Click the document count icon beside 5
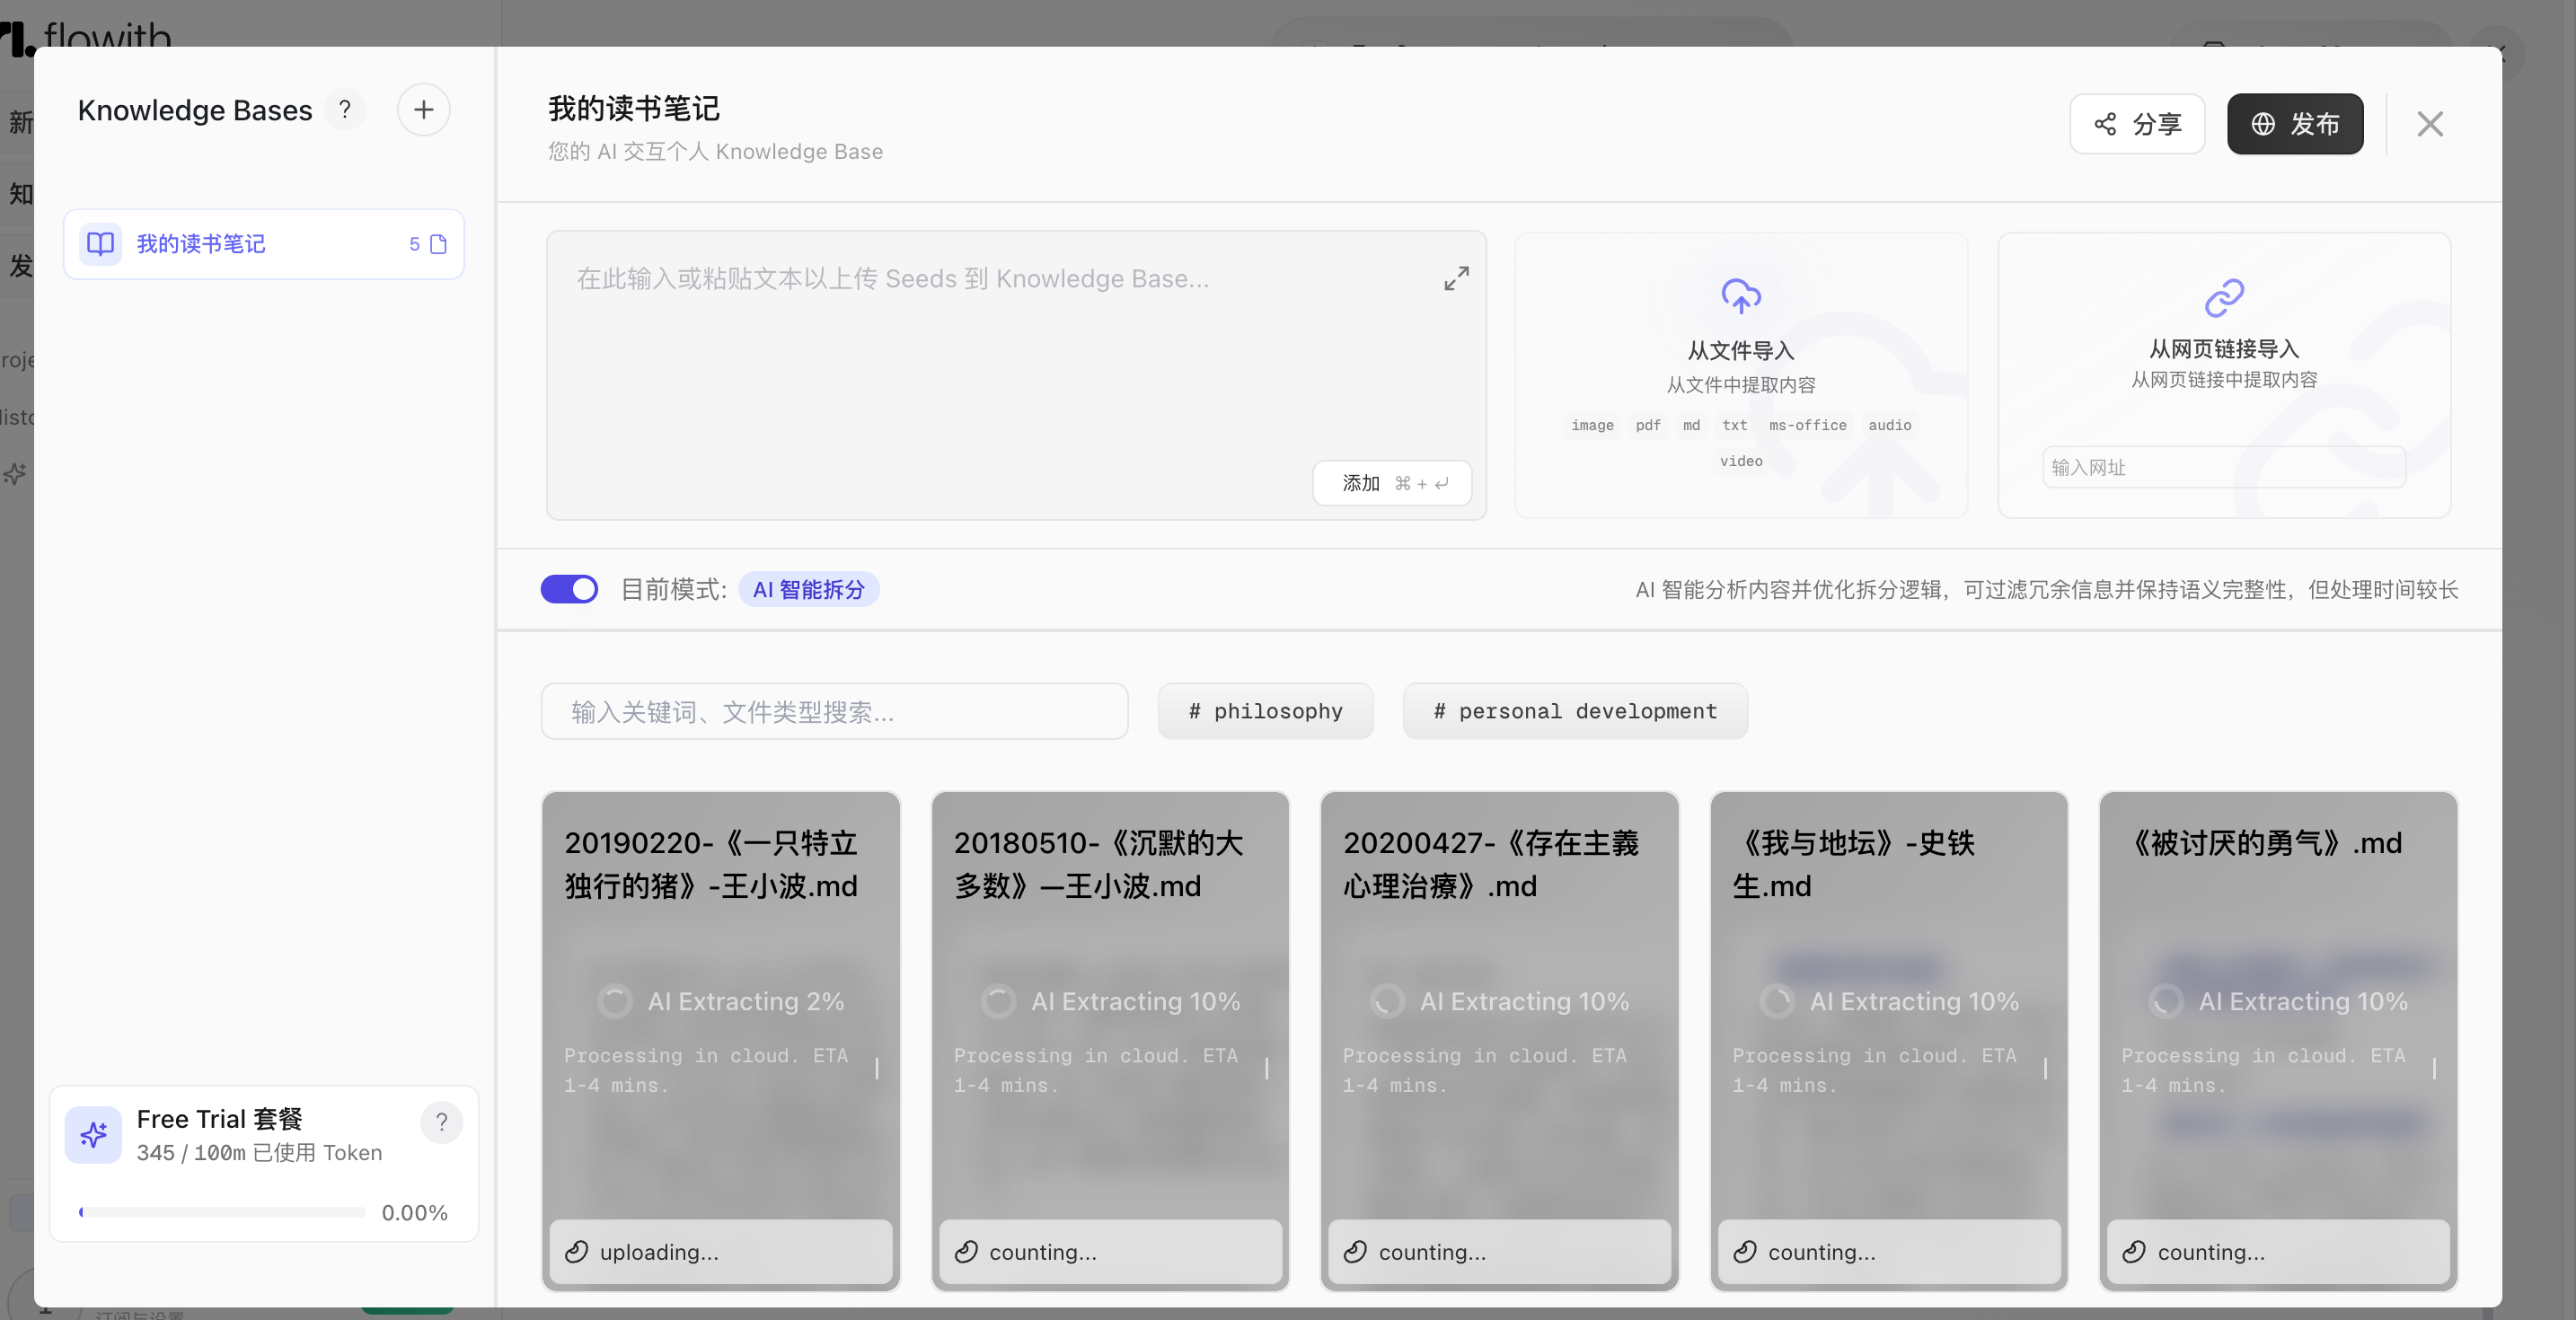The image size is (2576, 1320). click(x=438, y=244)
